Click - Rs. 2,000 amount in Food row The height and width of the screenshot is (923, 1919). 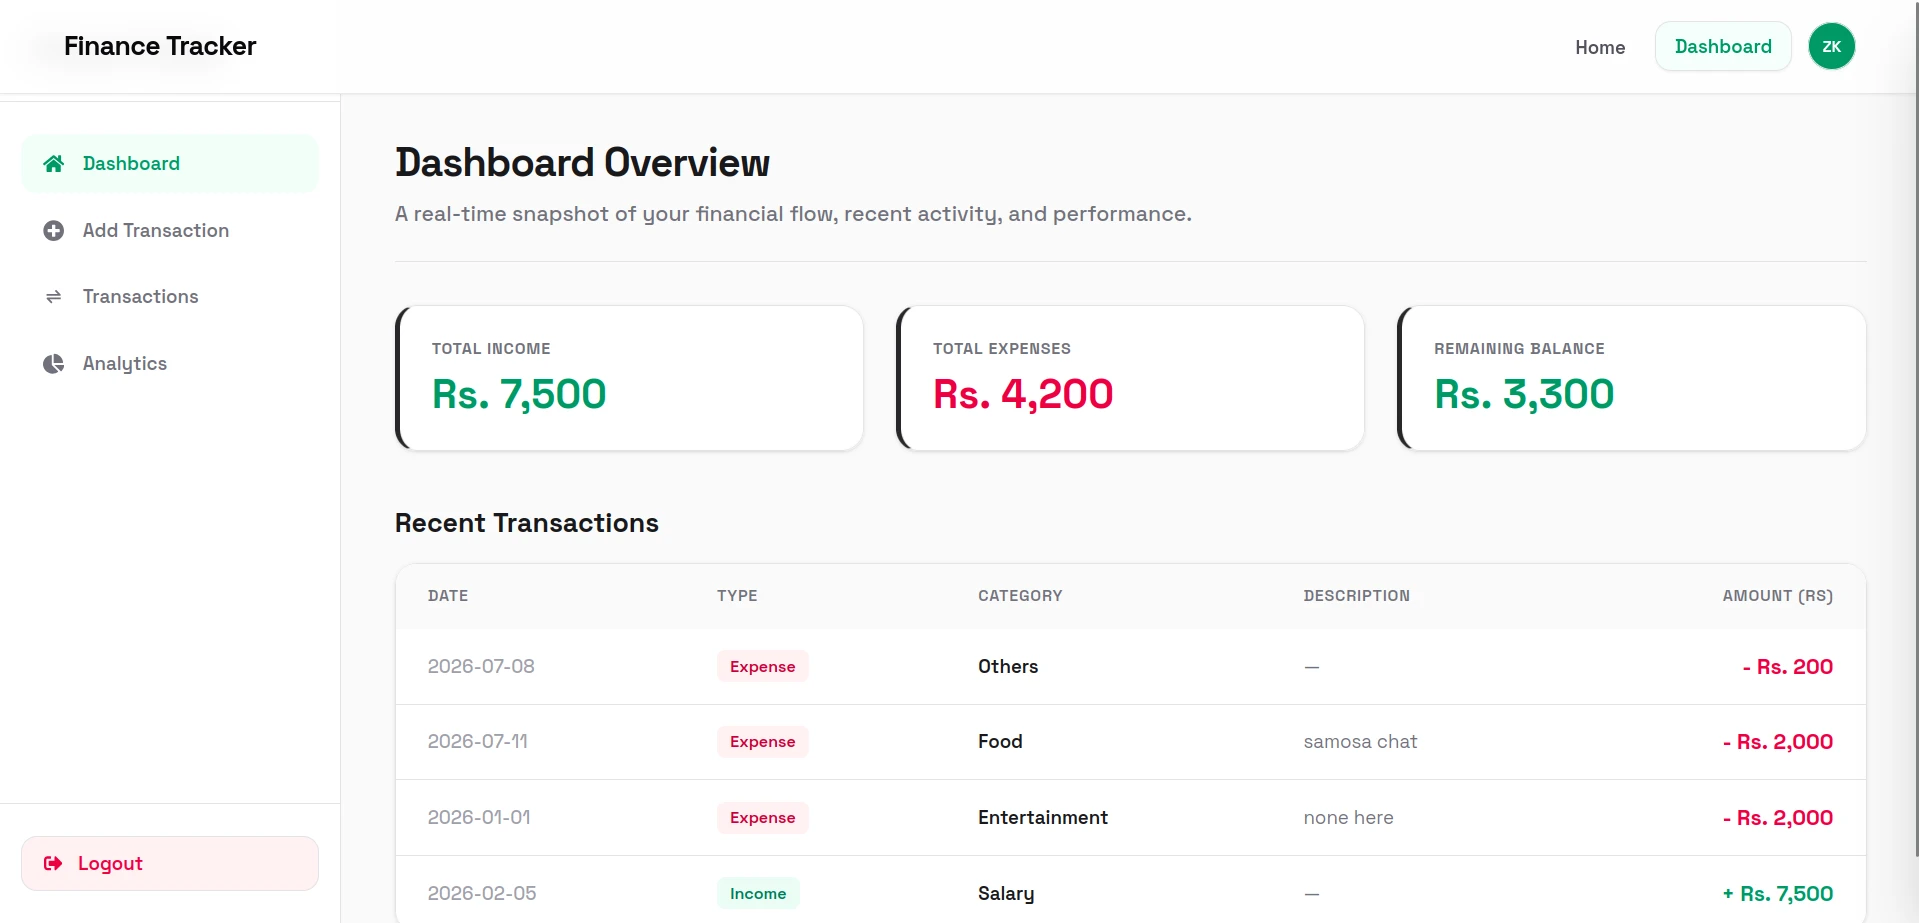pyautogui.click(x=1778, y=742)
